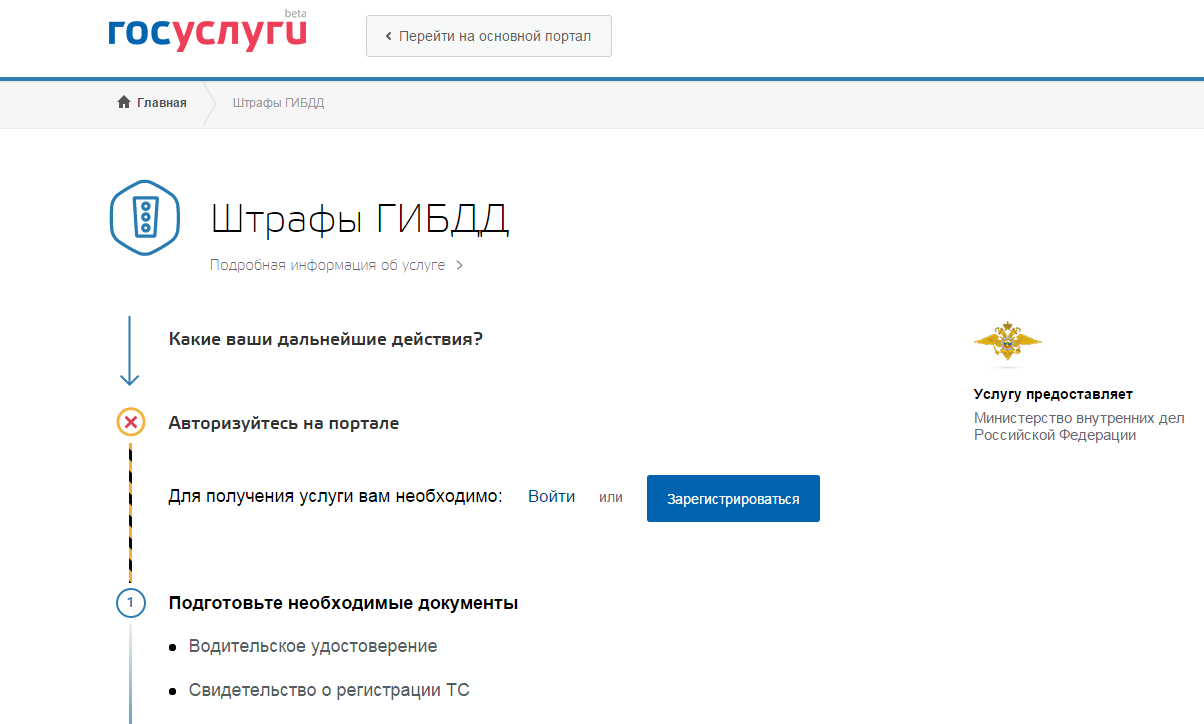
Task: Click the home icon in breadcrumbs
Action: [124, 102]
